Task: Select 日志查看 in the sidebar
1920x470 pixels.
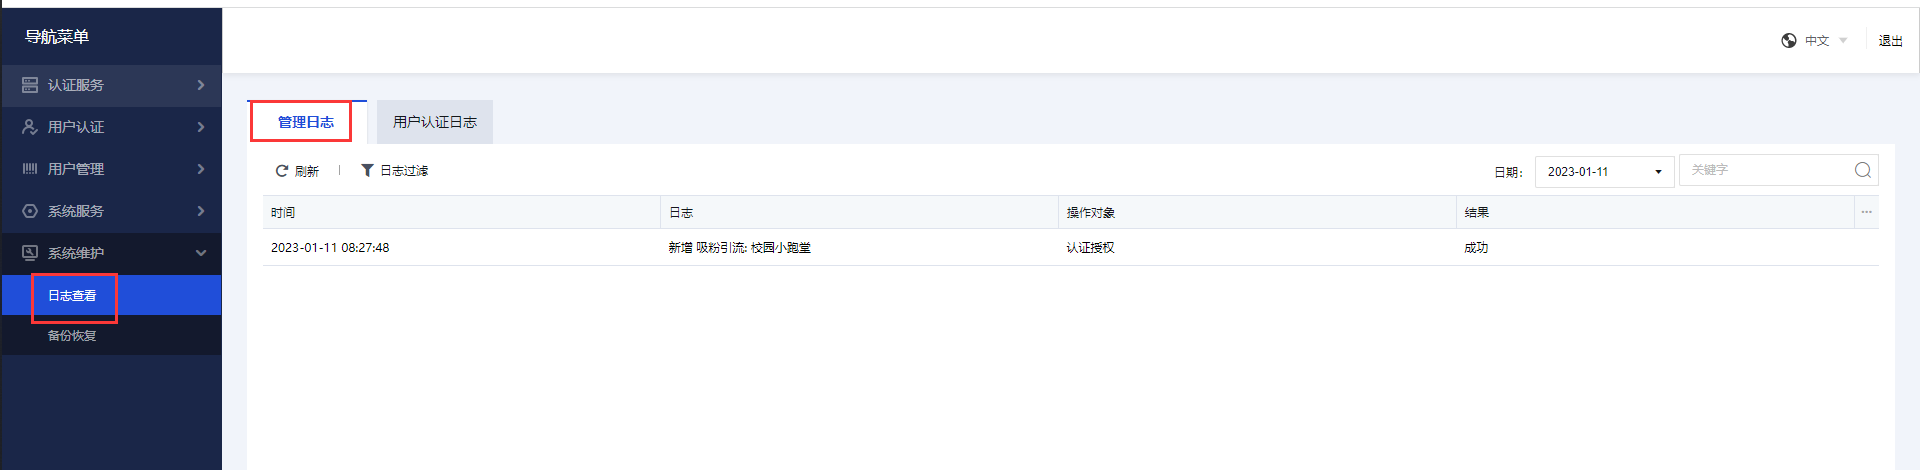Action: point(72,296)
